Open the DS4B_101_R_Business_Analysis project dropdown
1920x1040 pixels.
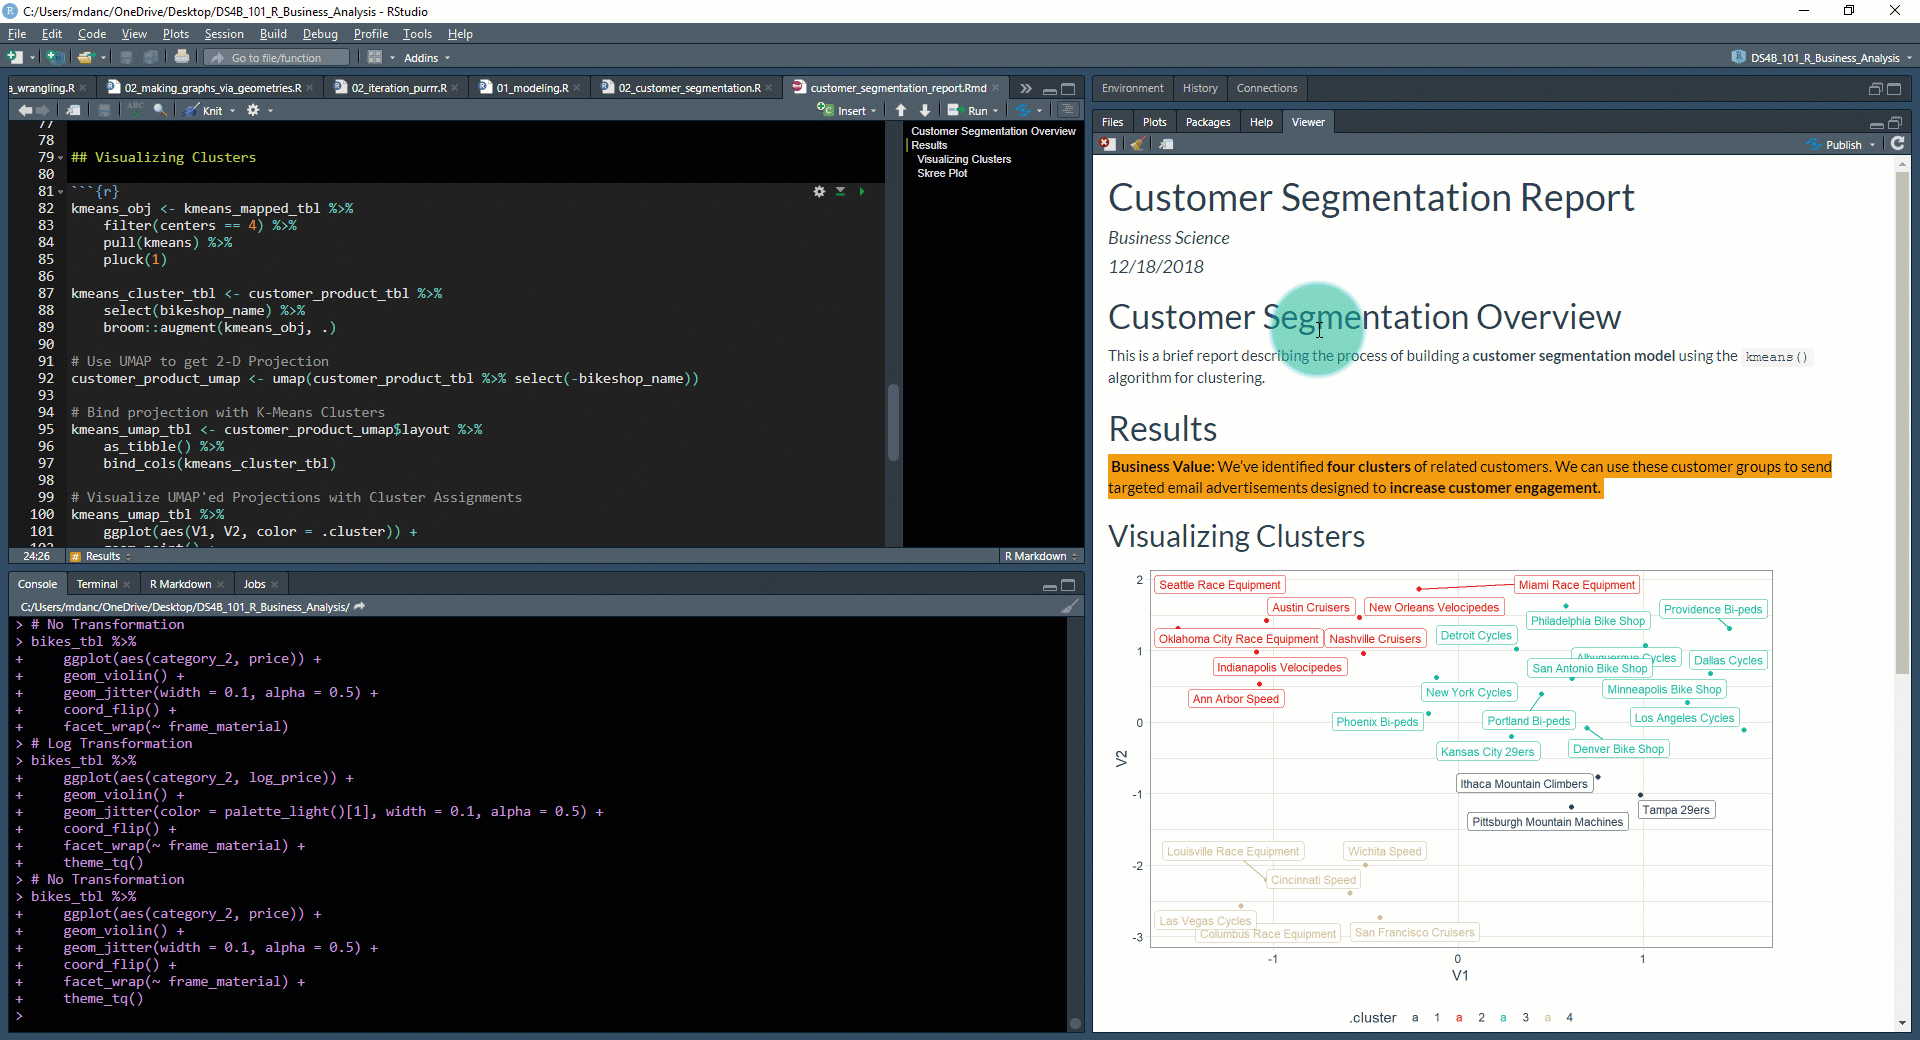[1821, 58]
